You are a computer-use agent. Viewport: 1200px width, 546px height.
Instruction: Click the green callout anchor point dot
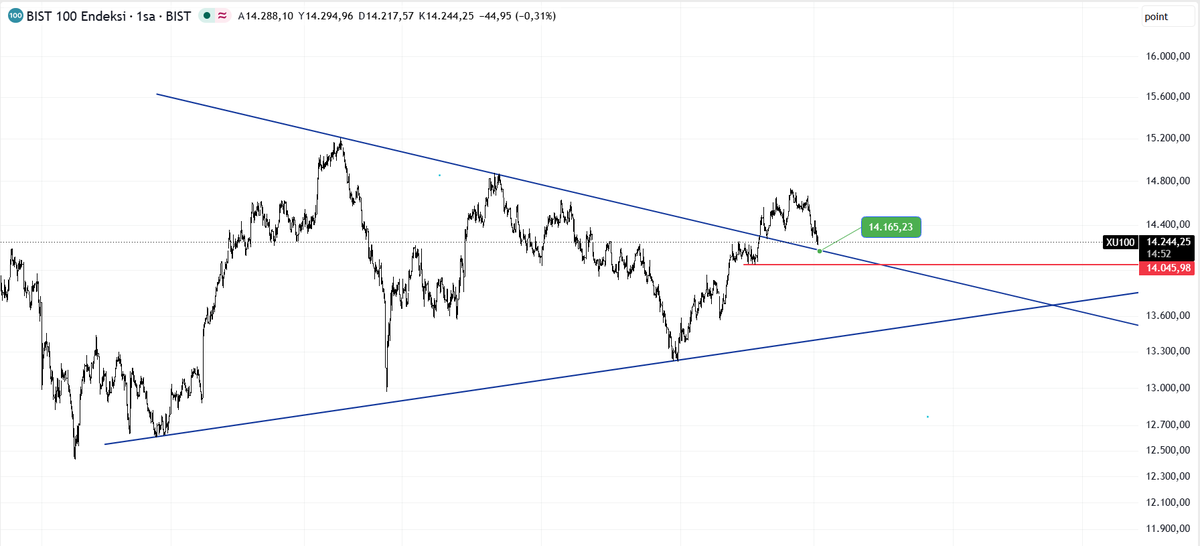(x=820, y=250)
